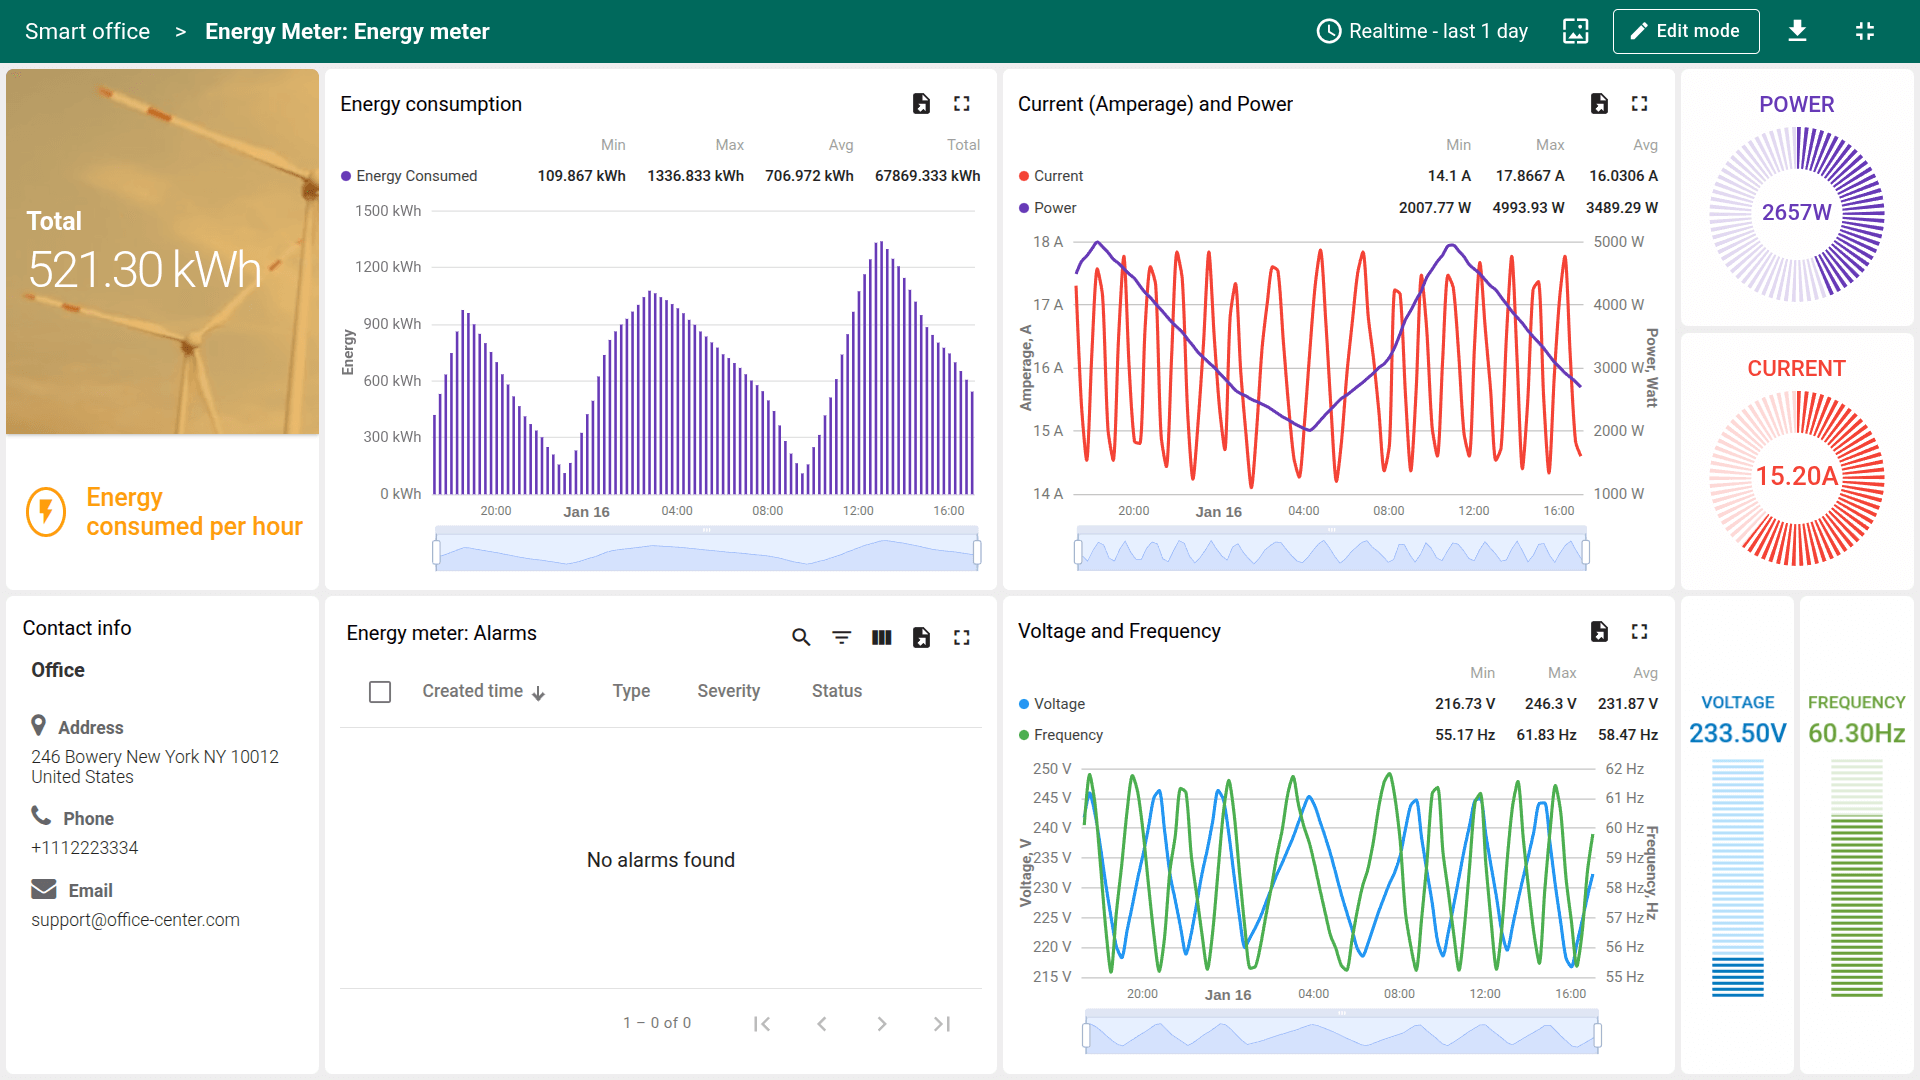Open the alarms filter icon
This screenshot has height=1080, width=1920.
(842, 637)
